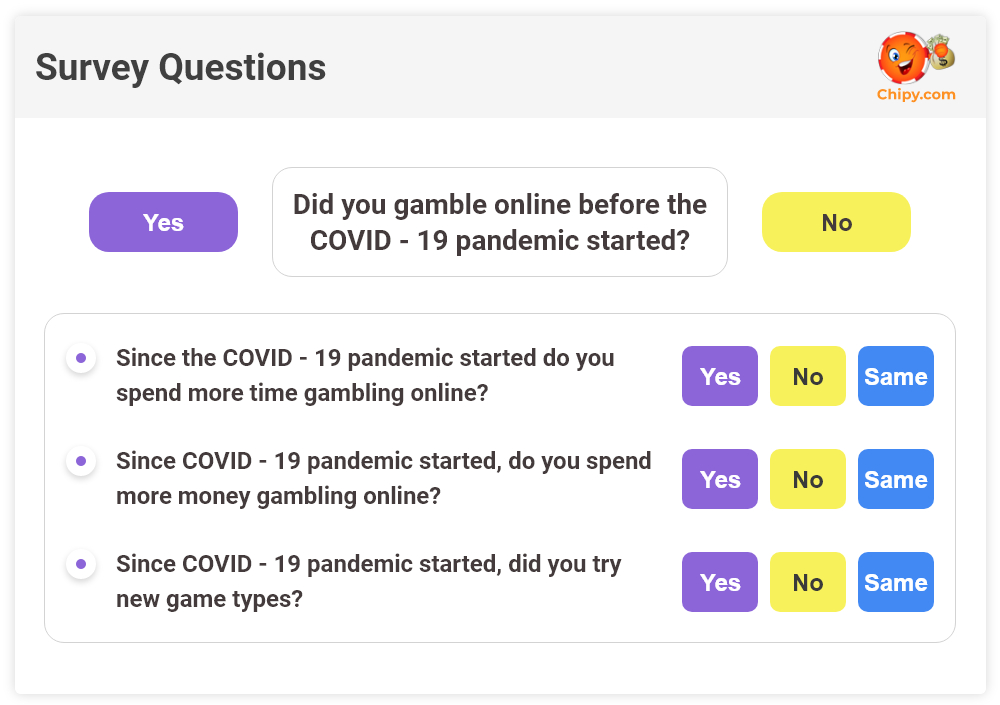Viewport: 1000px width, 705px height.
Task: Click the COVID-19 pandemic question box
Action: click(x=499, y=222)
